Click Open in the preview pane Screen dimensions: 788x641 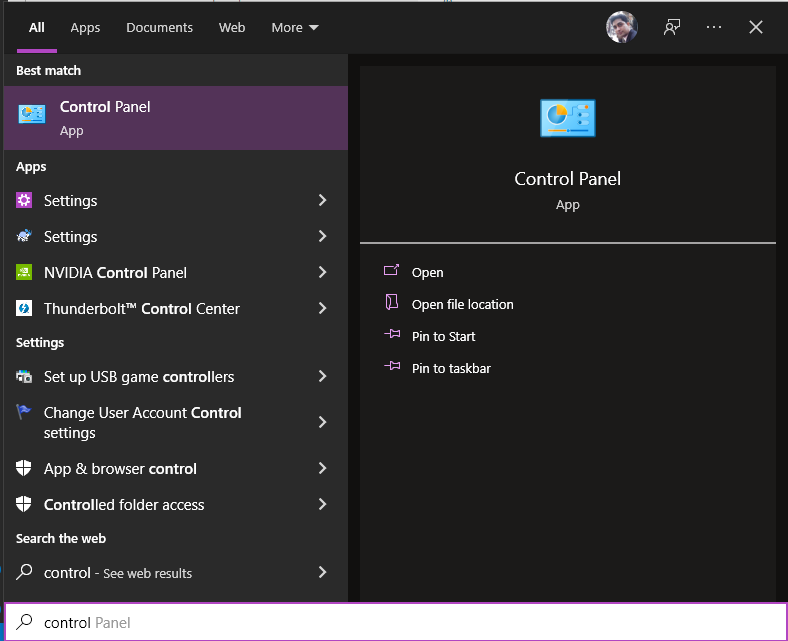pos(427,273)
